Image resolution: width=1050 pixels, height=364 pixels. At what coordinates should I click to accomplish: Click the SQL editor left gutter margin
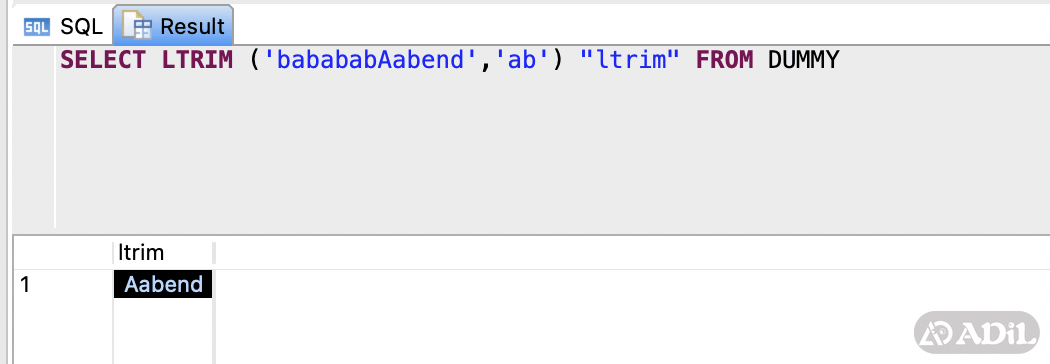(x=33, y=137)
